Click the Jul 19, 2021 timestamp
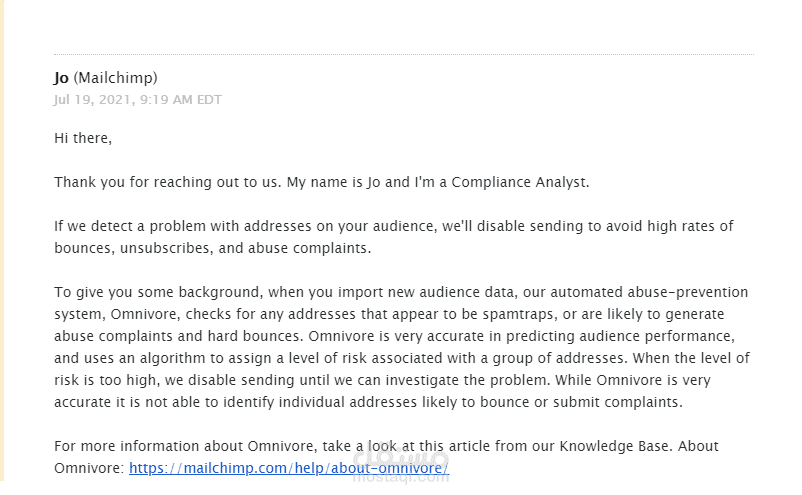Viewport: 802px width, 495px height. point(138,100)
